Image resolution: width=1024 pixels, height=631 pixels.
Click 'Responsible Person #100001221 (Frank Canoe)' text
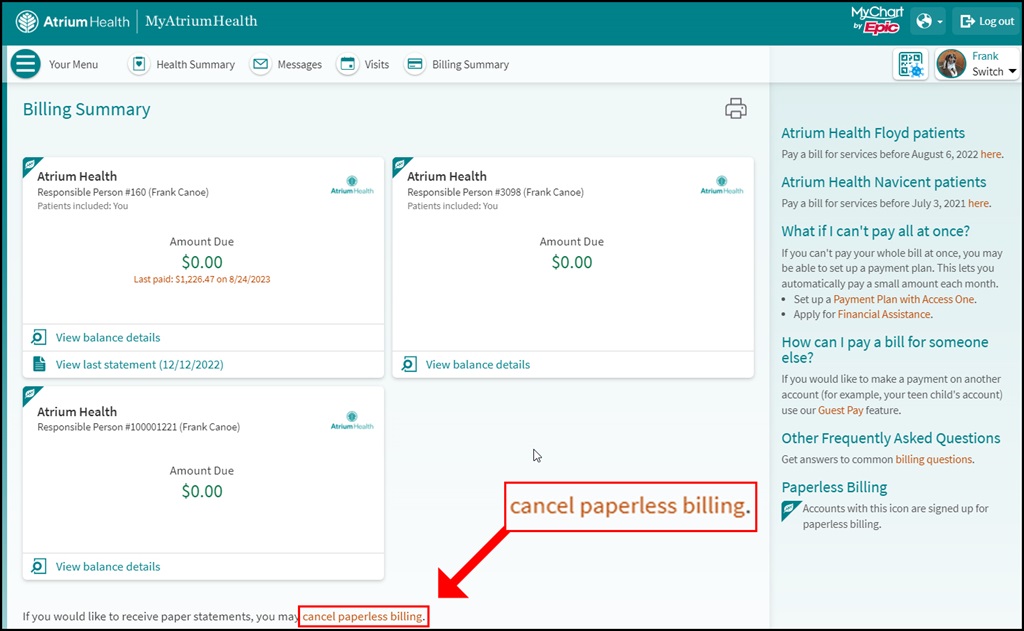click(x=138, y=427)
